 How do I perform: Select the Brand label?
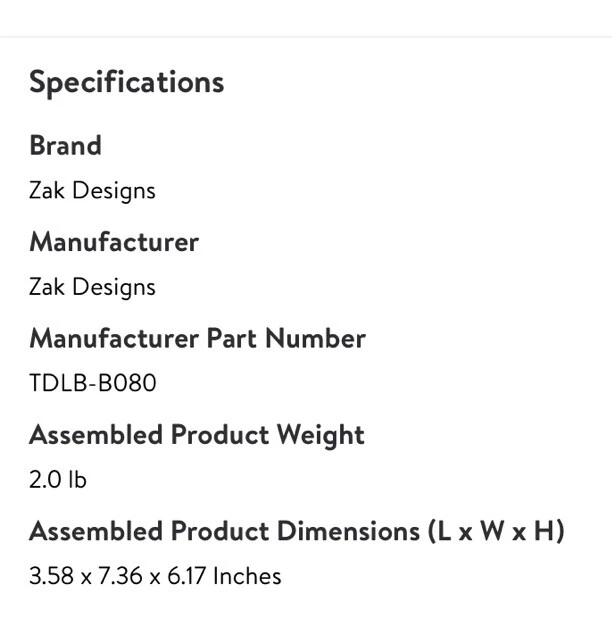[65, 145]
